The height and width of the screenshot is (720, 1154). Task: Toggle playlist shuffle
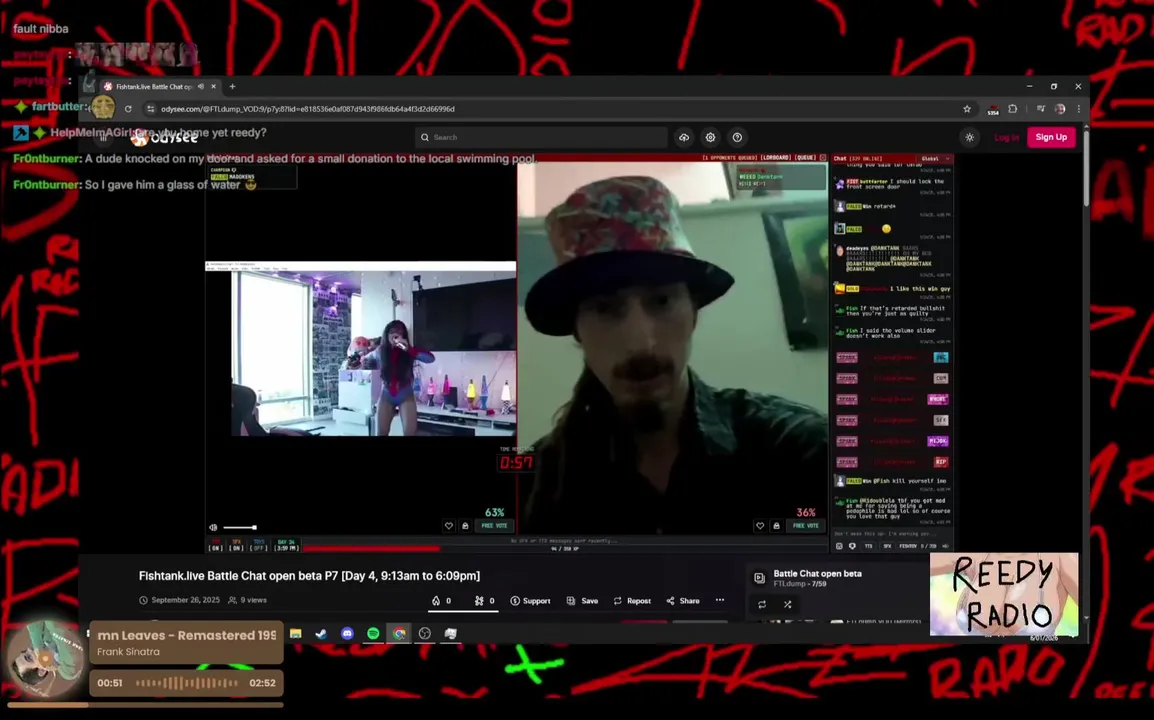coord(787,604)
